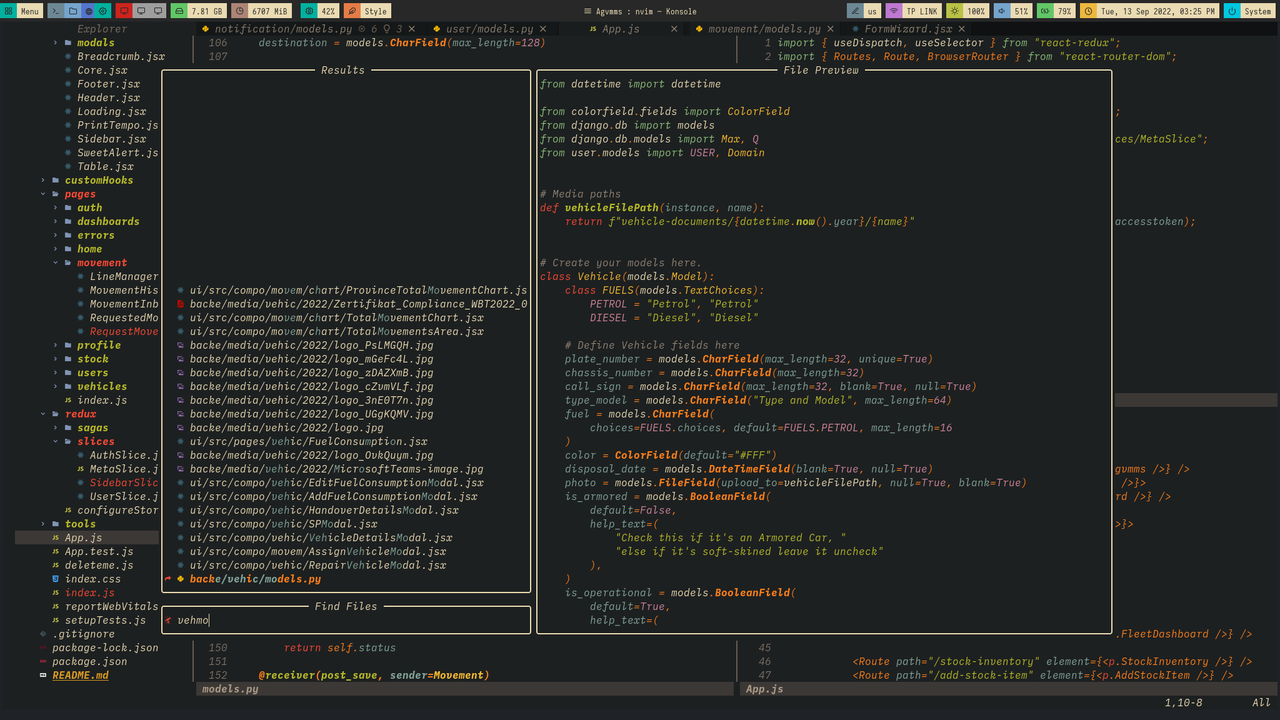Open the TP LINK wifi widget
The width and height of the screenshot is (1280, 720).
pyautogui.click(x=914, y=11)
